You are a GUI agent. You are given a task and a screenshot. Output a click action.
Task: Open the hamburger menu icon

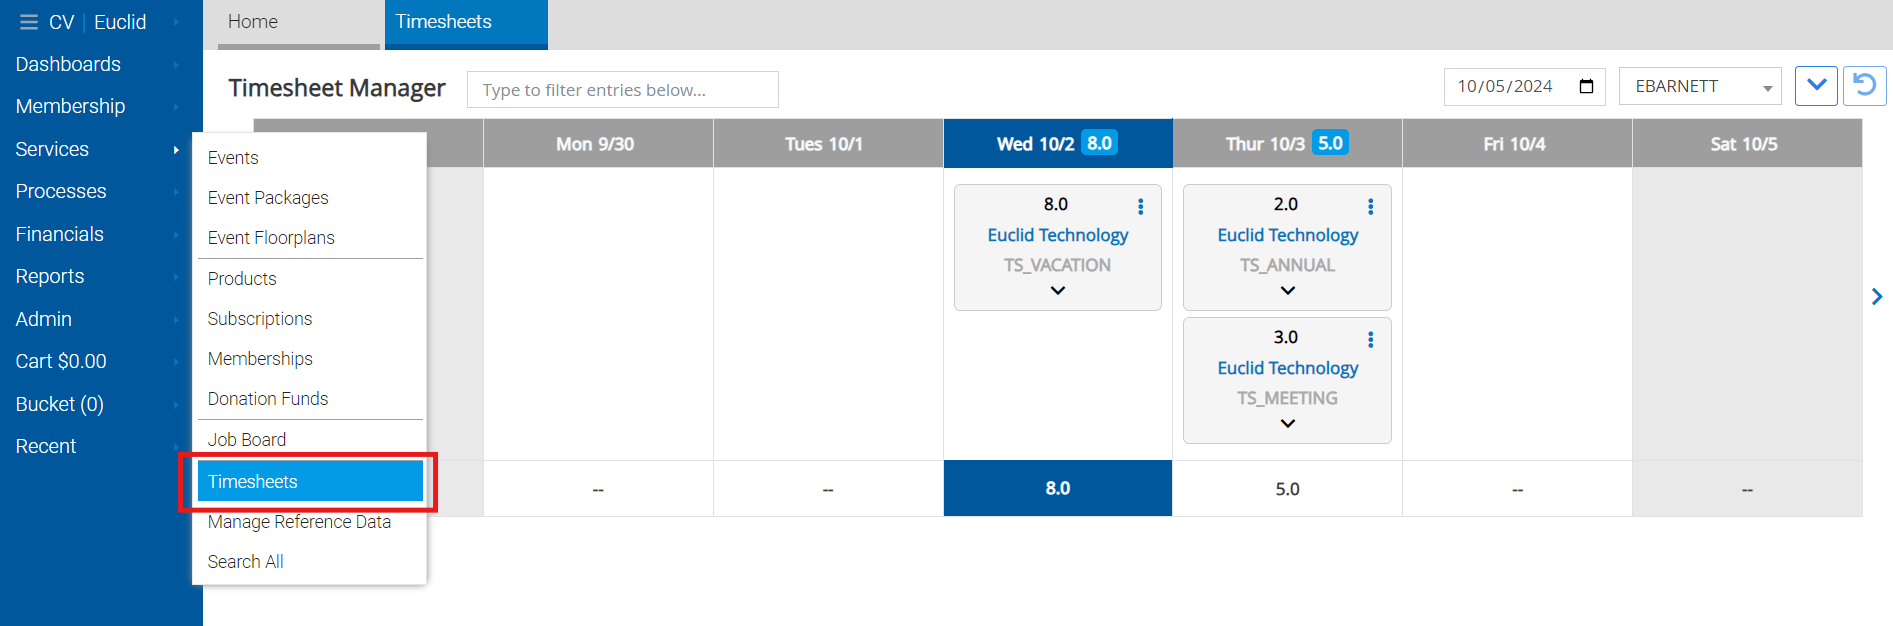[28, 22]
